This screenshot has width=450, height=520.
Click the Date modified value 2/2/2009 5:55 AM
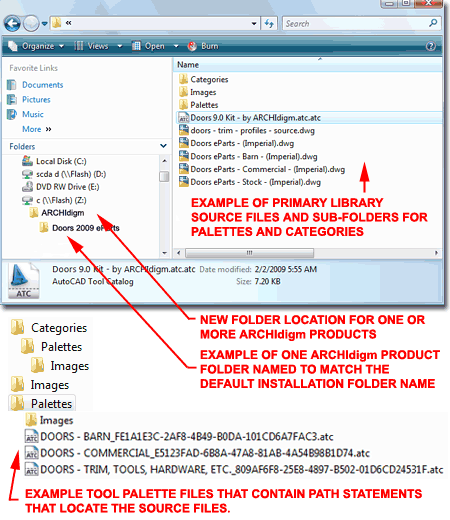tap(286, 269)
